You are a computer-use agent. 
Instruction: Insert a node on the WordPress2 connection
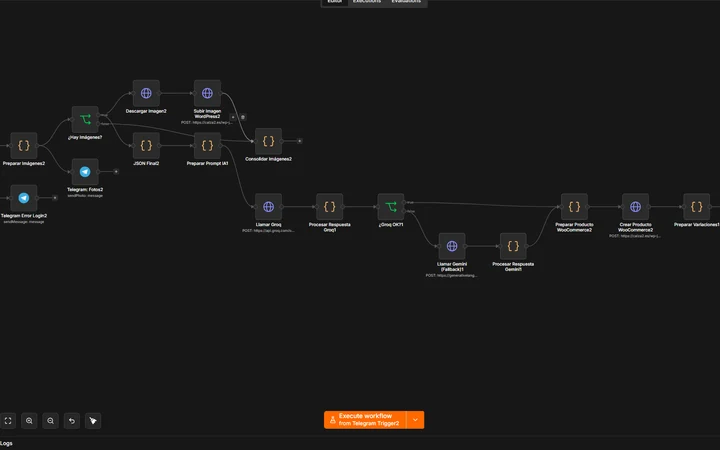point(233,117)
